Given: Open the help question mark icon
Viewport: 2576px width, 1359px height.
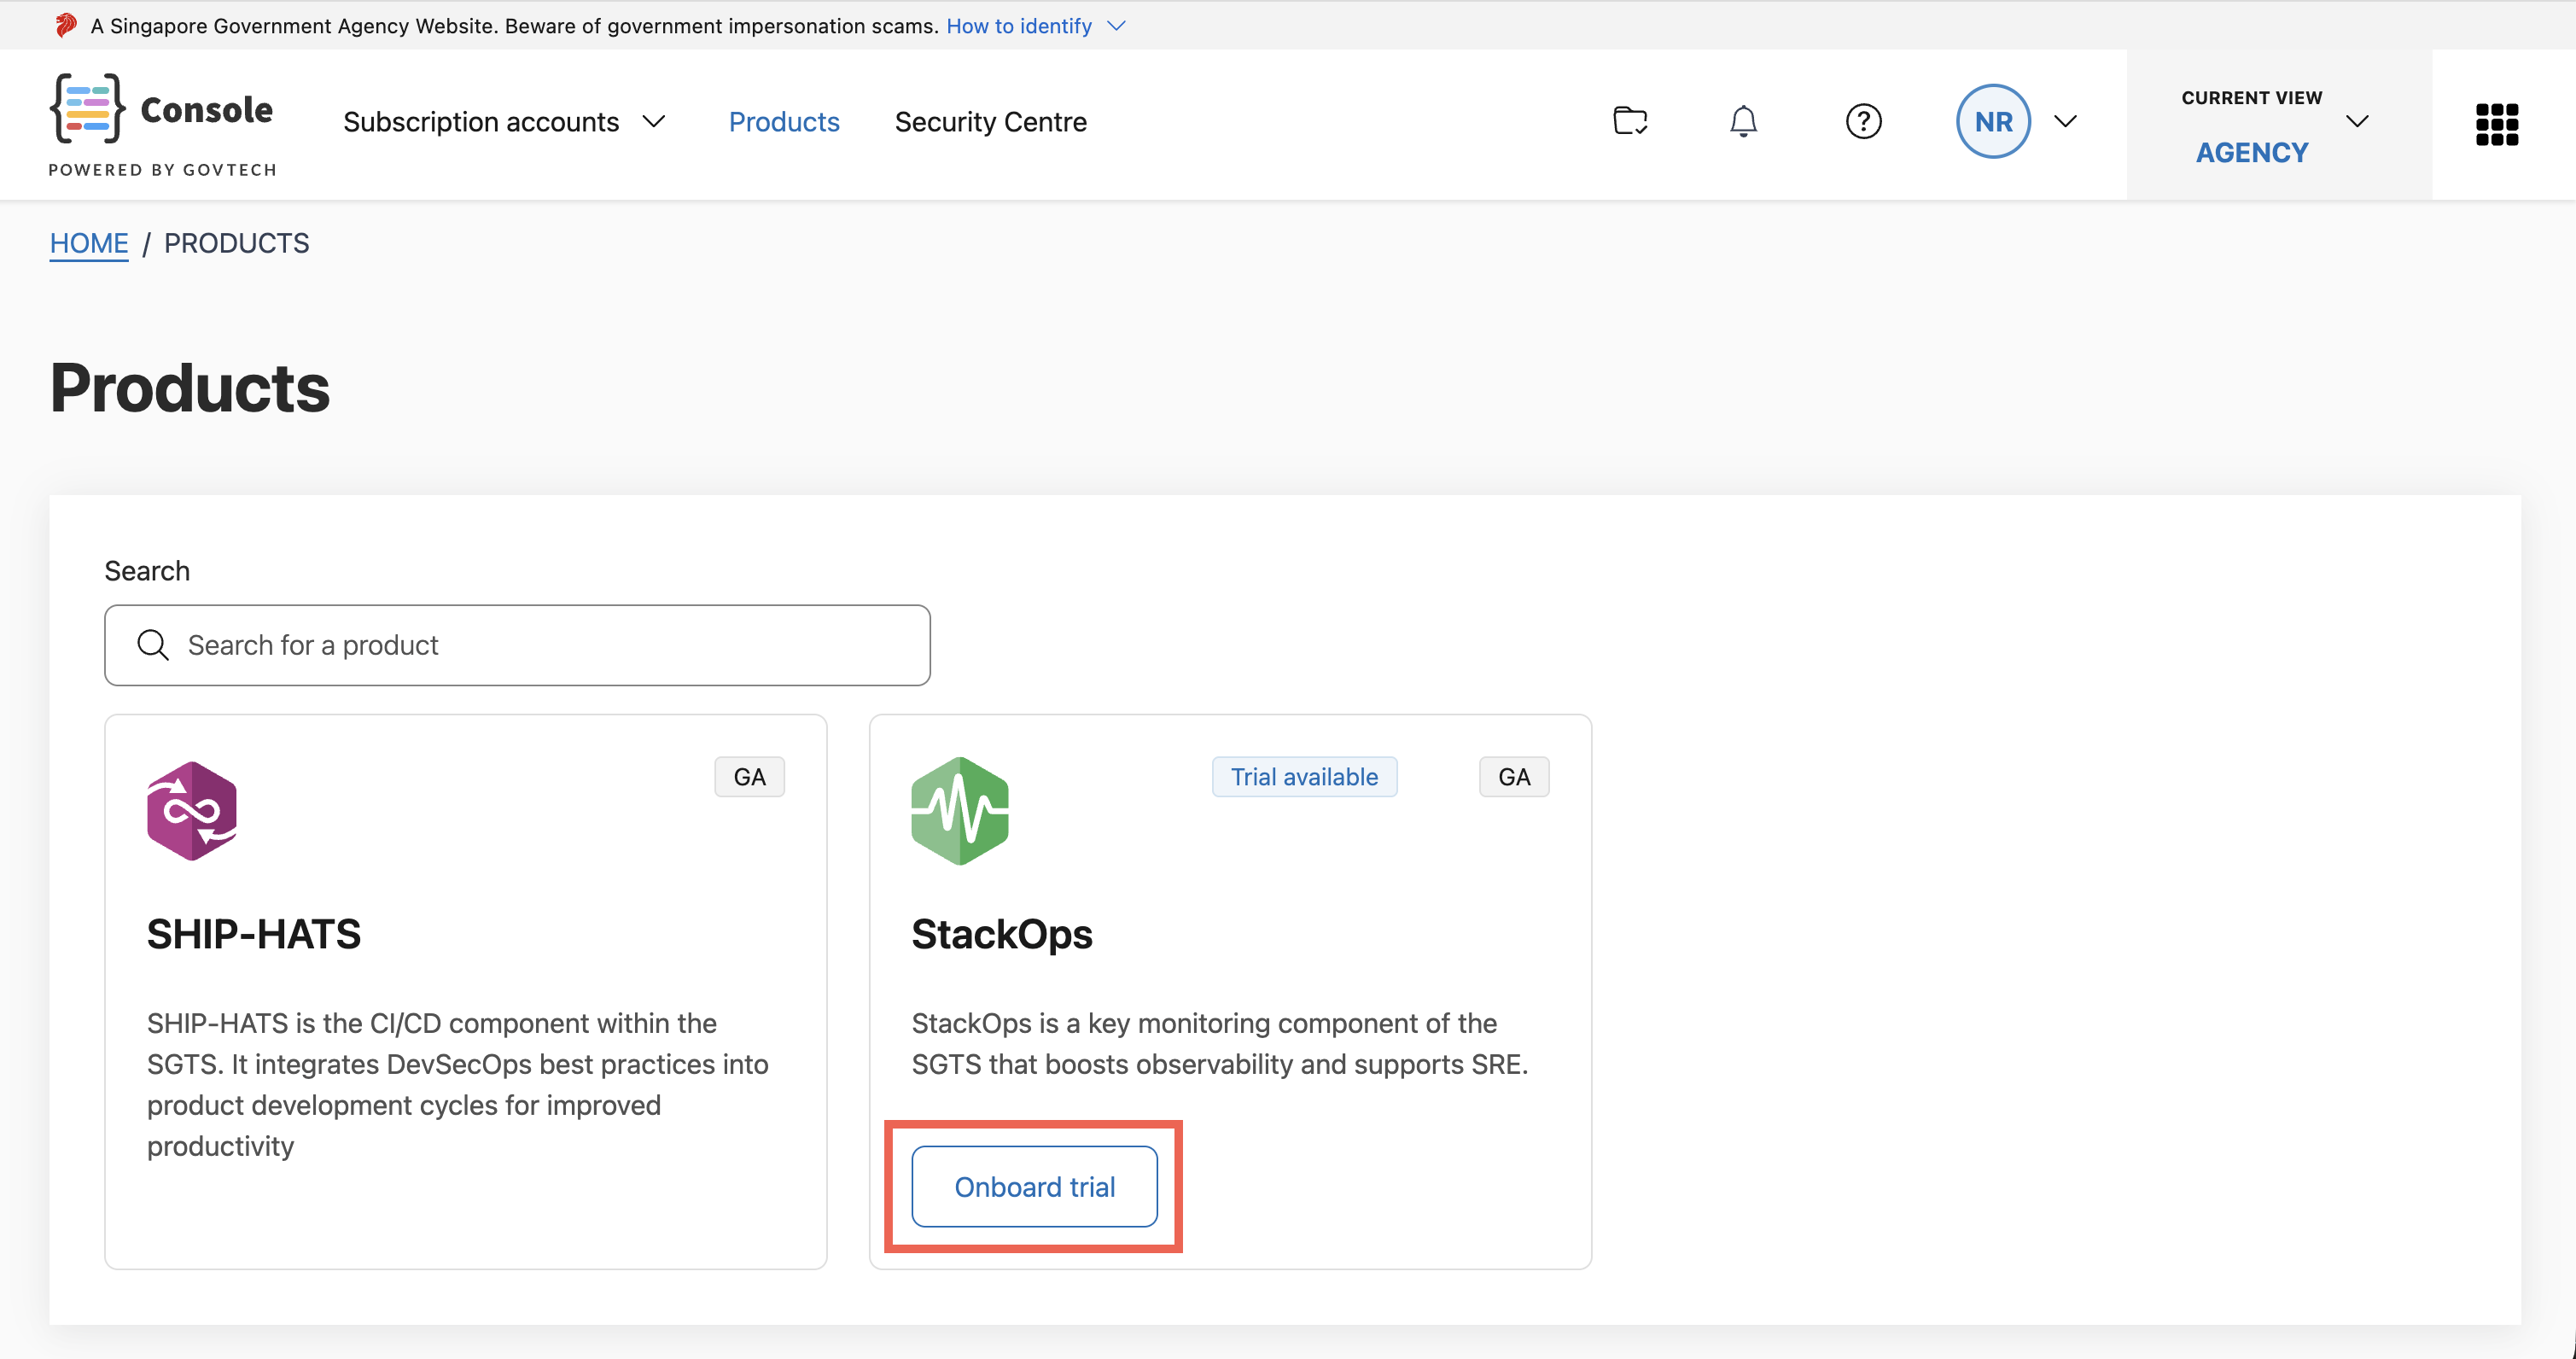Looking at the screenshot, I should point(1863,121).
